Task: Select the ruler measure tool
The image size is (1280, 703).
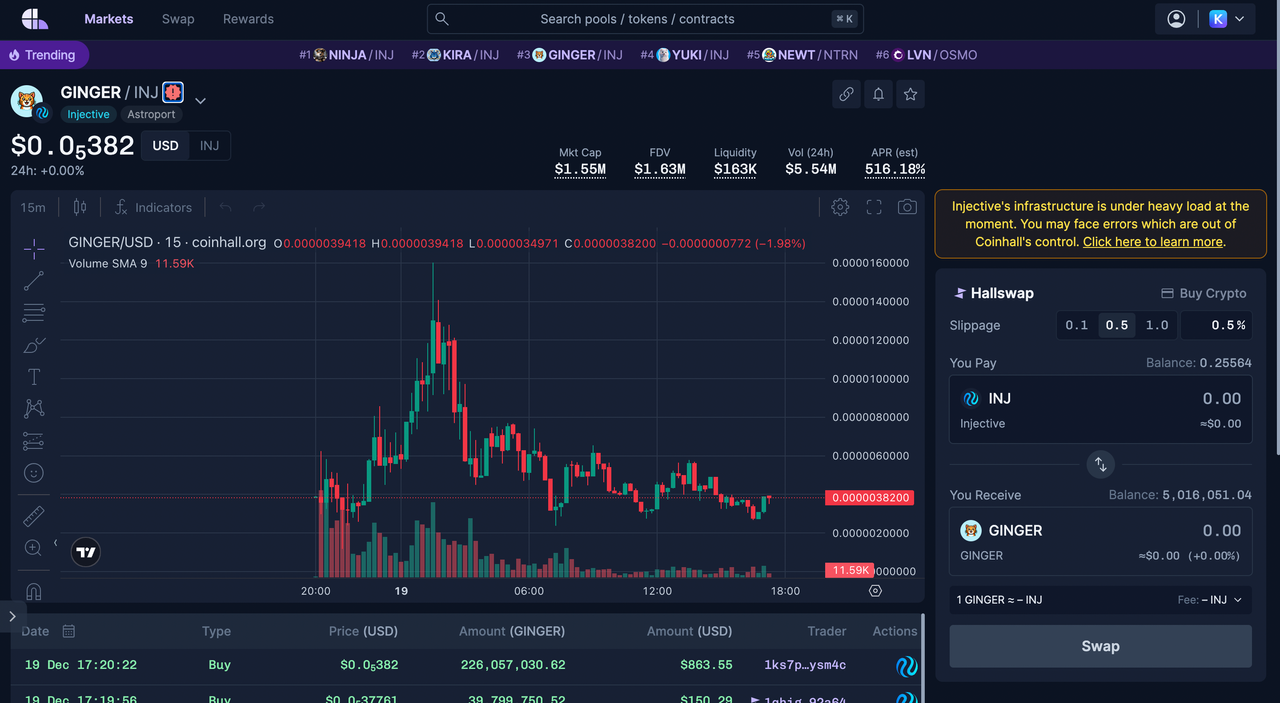Action: [34, 516]
